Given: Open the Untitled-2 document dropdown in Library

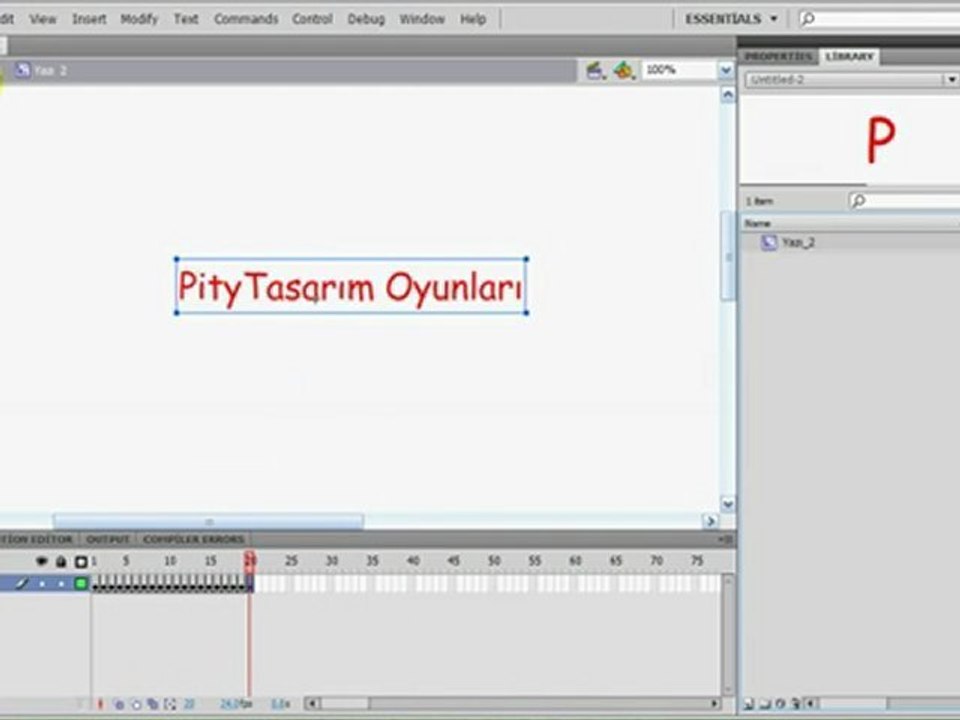Looking at the screenshot, I should pos(852,80).
